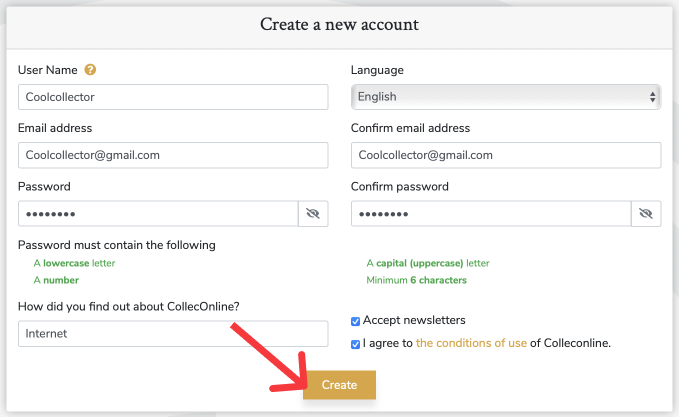Toggle Password field visibility eye icon
Screen dimensions: 679x417
pyautogui.click(x=313, y=213)
